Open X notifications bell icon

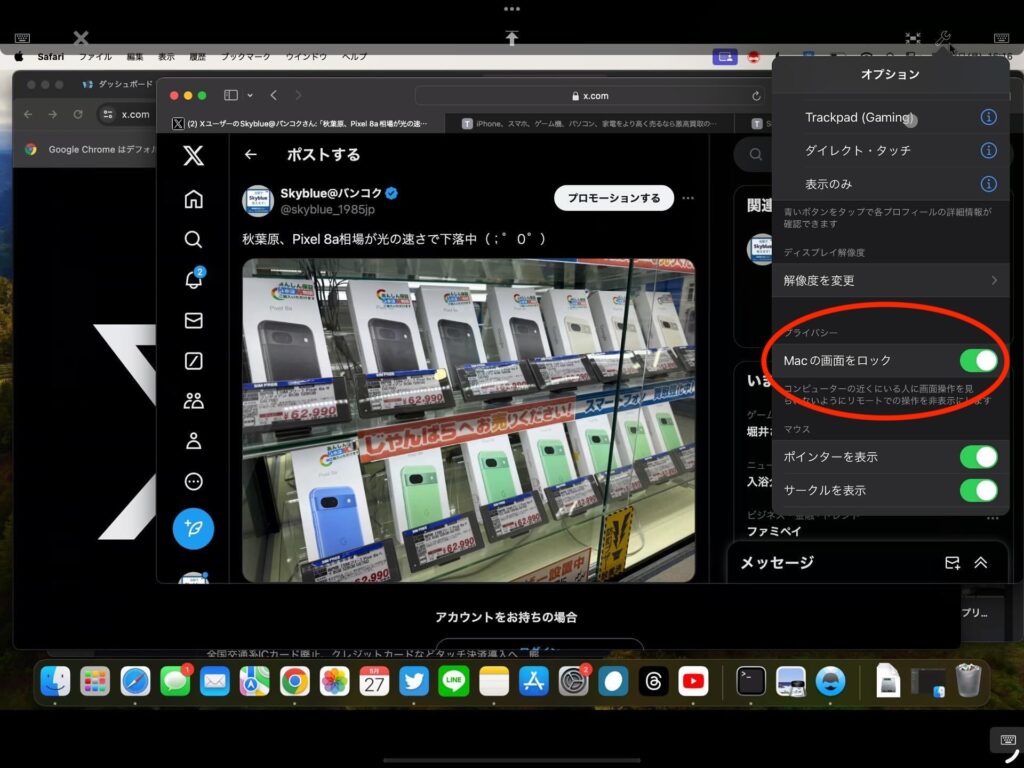pyautogui.click(x=193, y=280)
